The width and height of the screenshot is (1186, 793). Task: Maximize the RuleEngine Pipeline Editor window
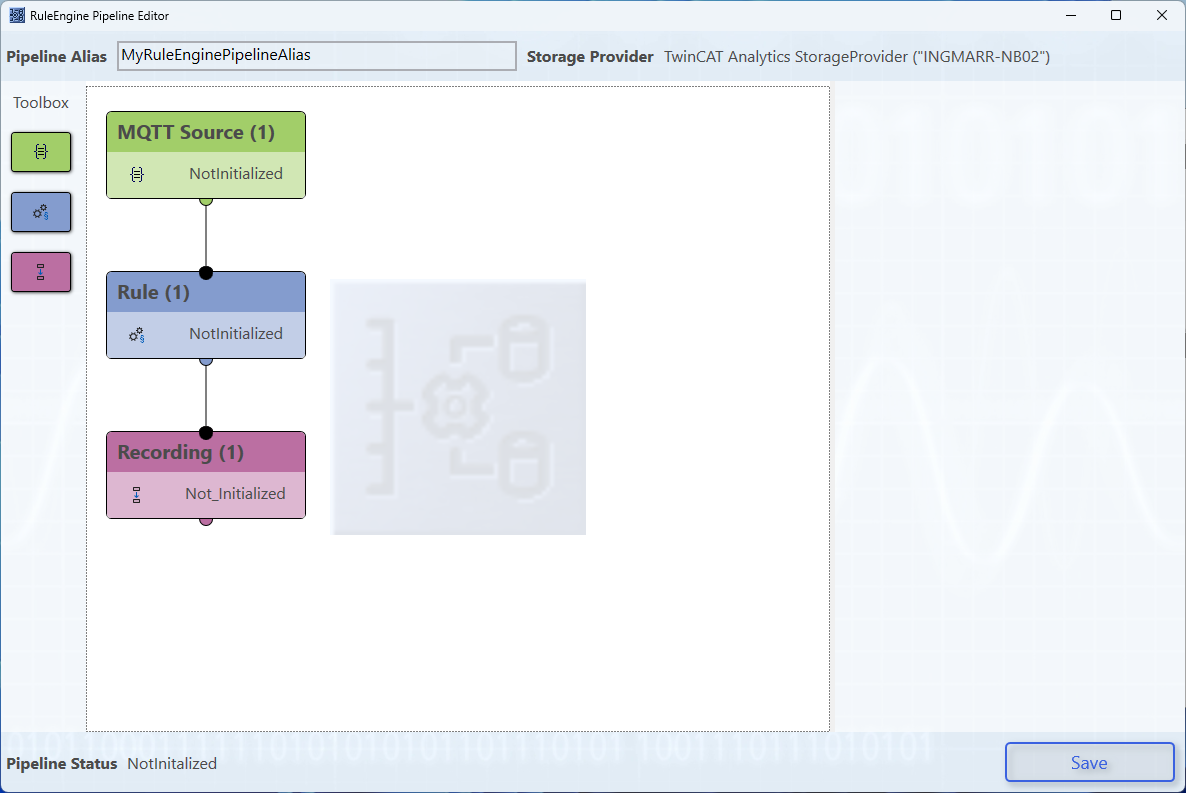click(1116, 15)
